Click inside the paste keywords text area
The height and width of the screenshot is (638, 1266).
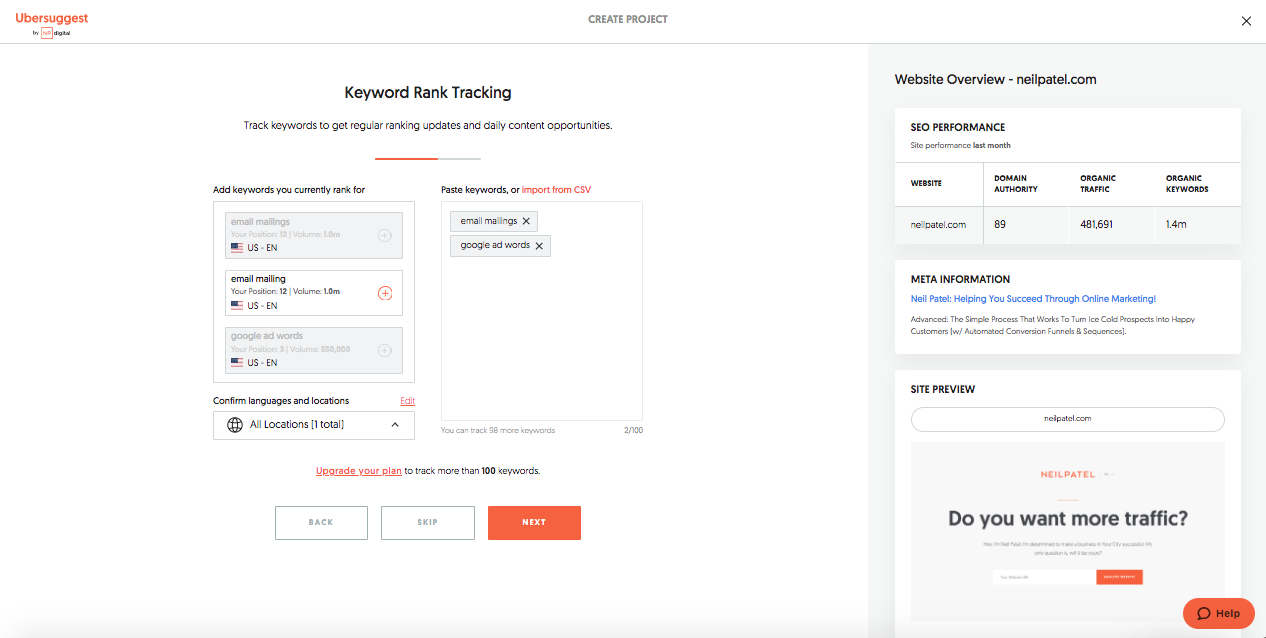click(541, 340)
